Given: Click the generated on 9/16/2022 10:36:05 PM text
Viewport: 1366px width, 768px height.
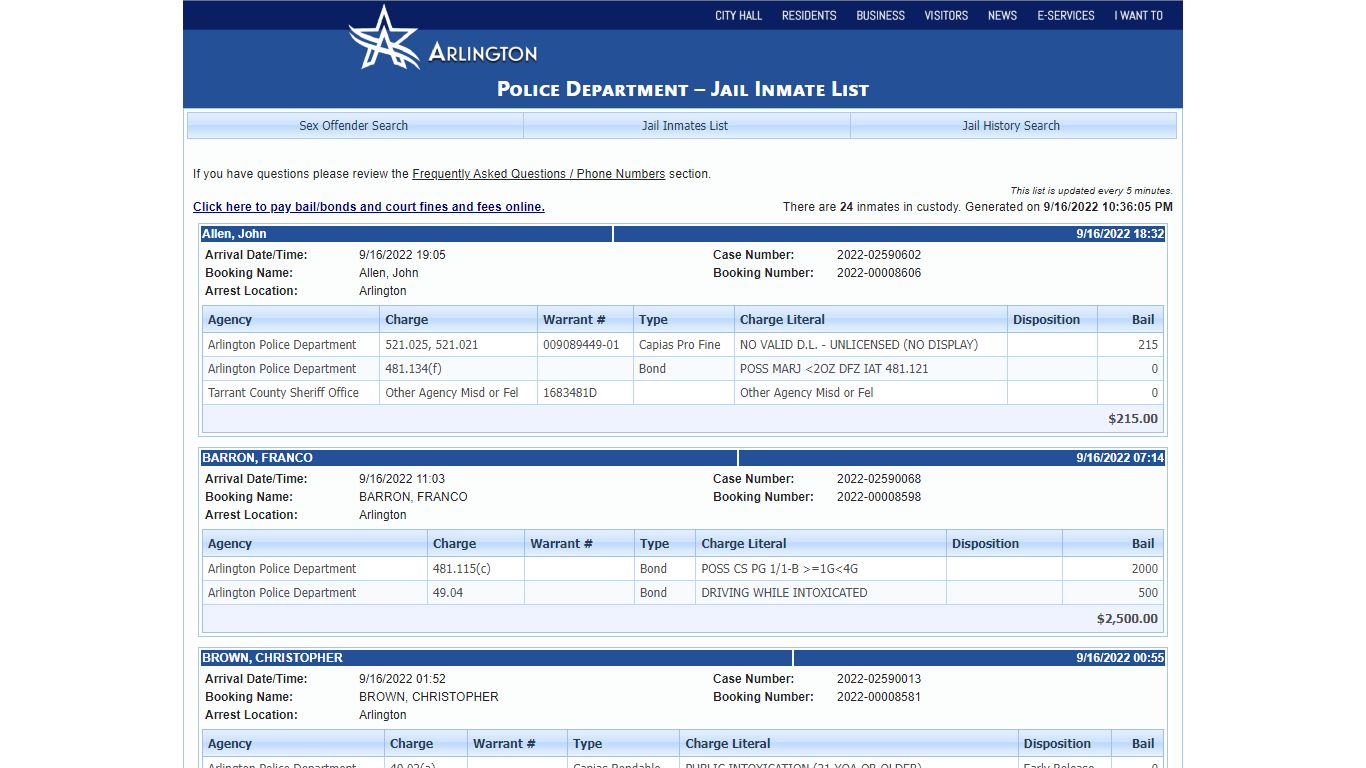Looking at the screenshot, I should pos(1069,207).
